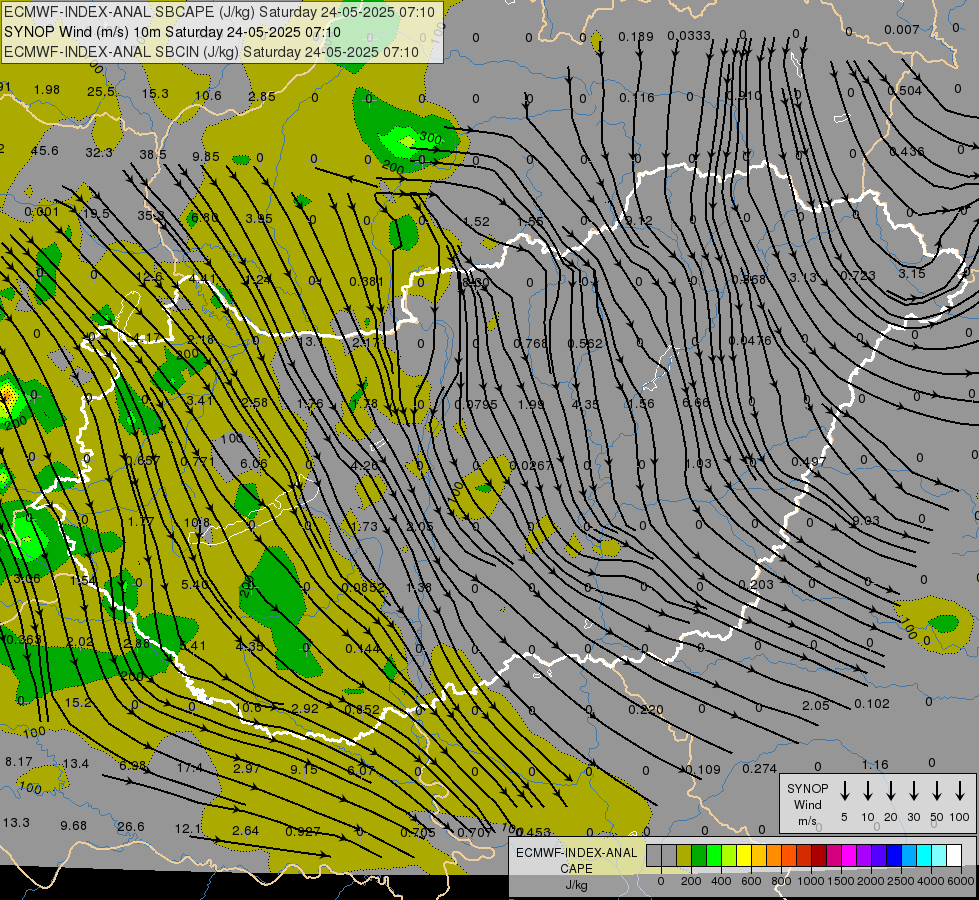Pick the first gray CAPE legend swatch
The height and width of the screenshot is (900, 979).
[x=654, y=855]
